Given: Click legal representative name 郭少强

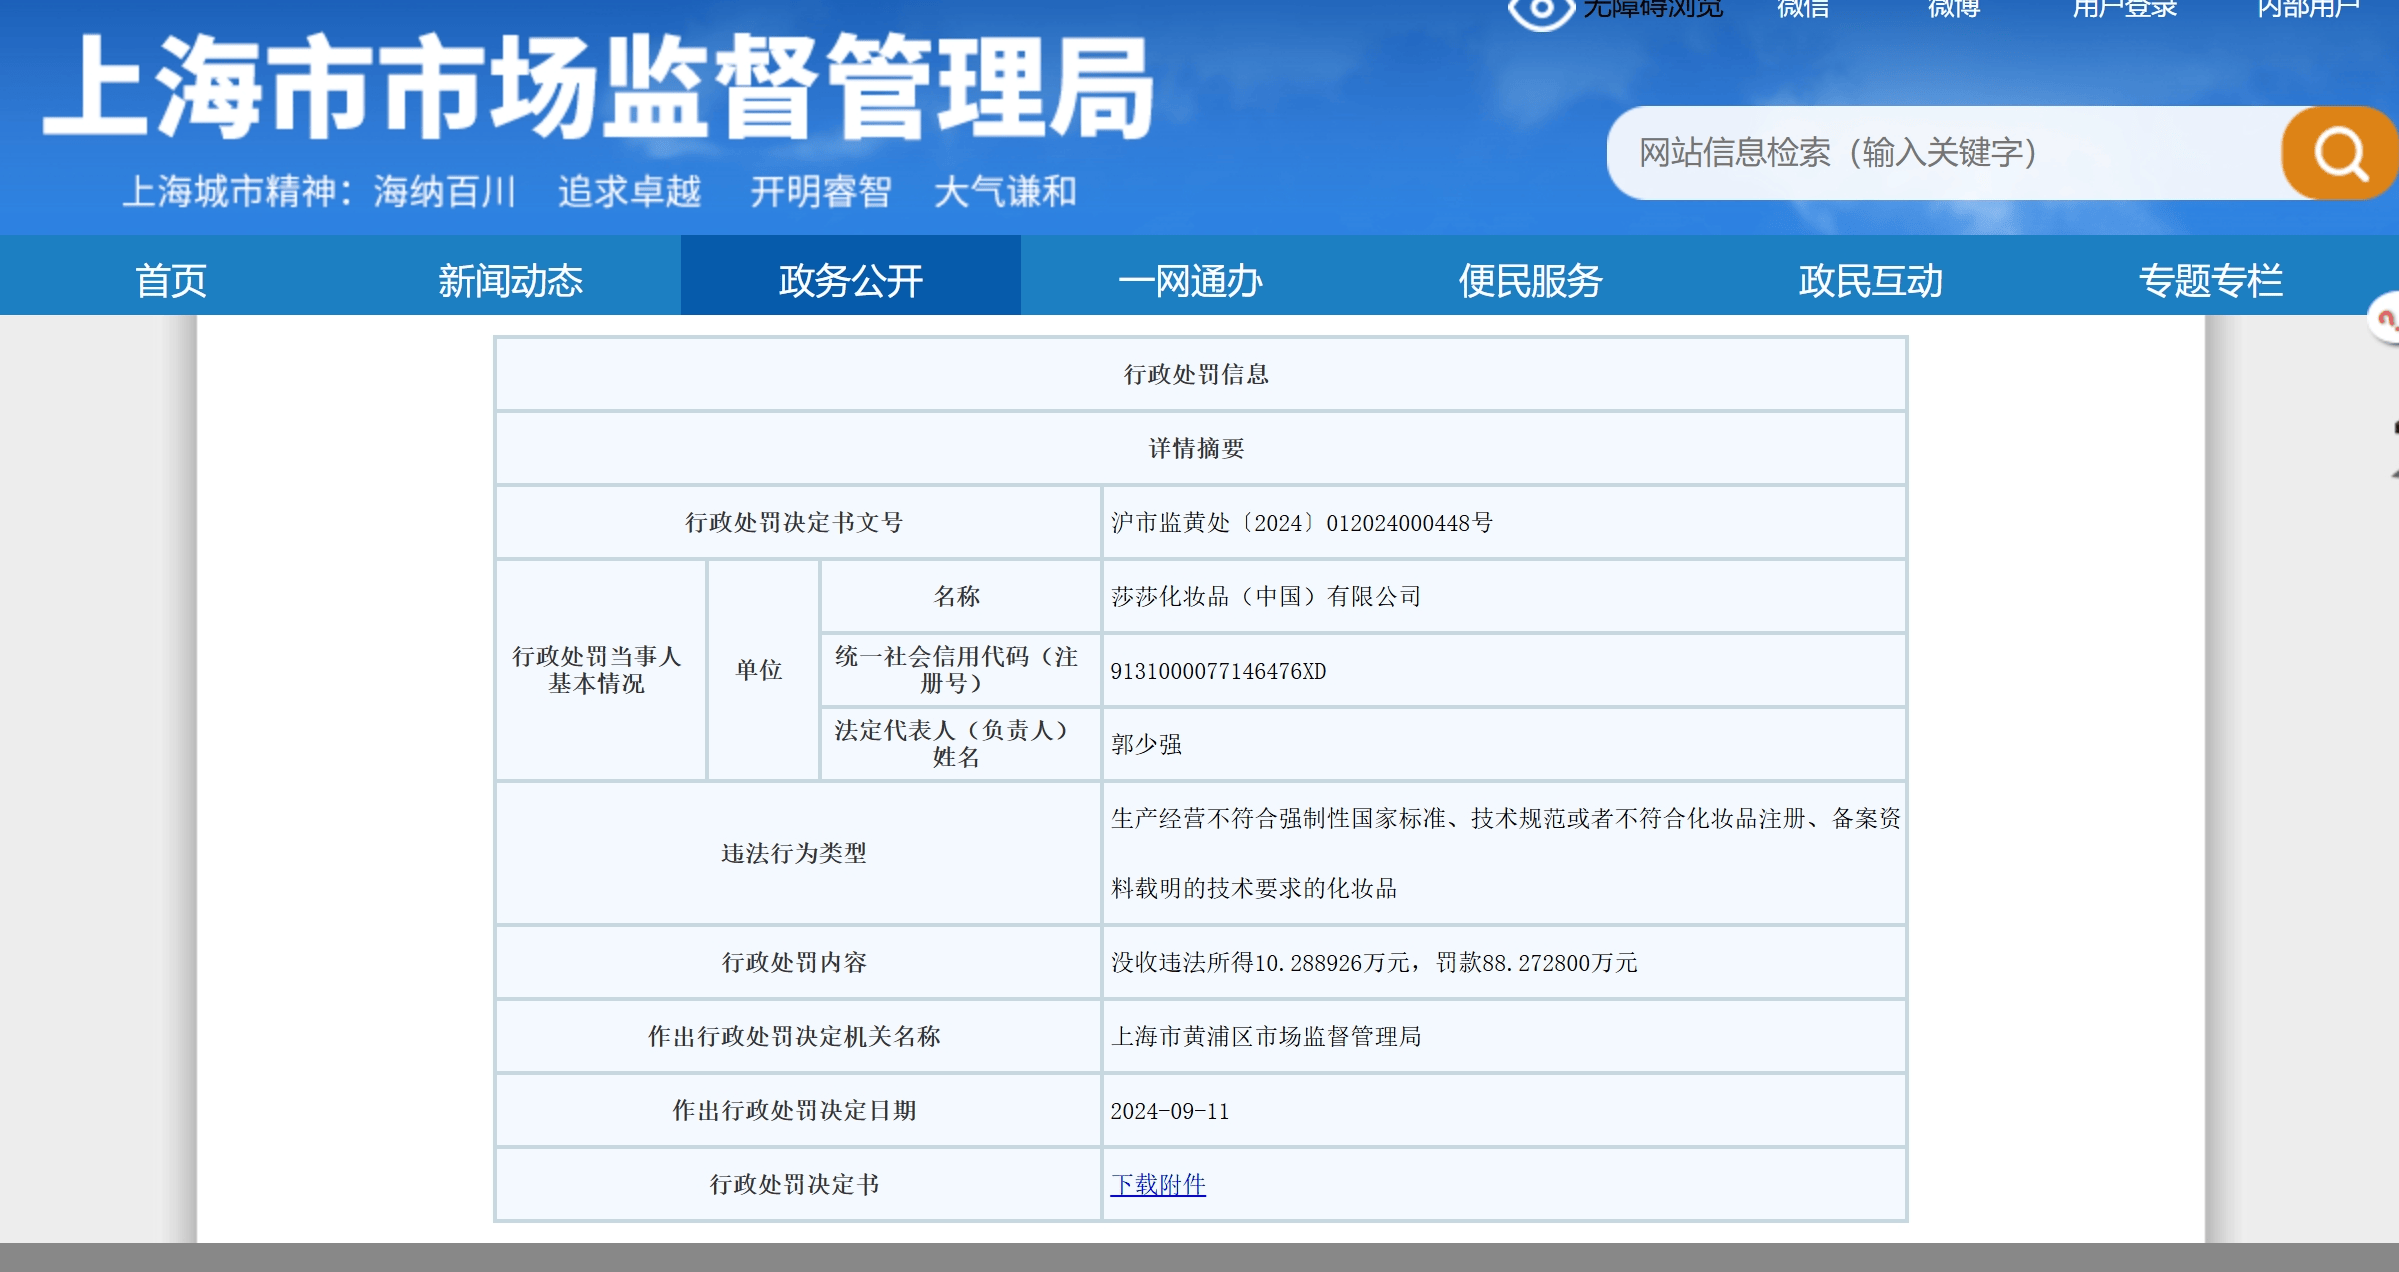Looking at the screenshot, I should pos(1146,745).
